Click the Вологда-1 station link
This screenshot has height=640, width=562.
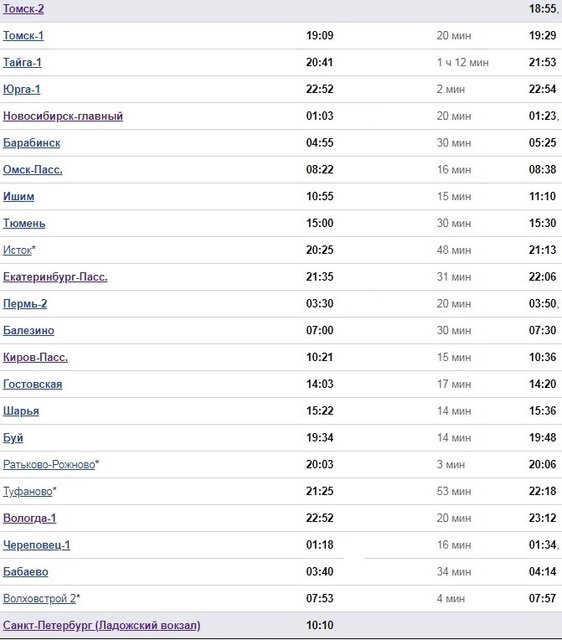point(29,518)
